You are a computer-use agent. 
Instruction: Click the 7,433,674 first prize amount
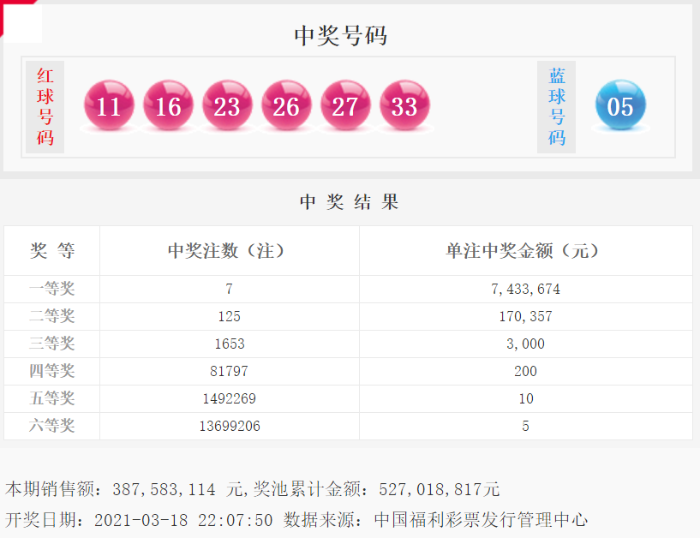pos(528,289)
